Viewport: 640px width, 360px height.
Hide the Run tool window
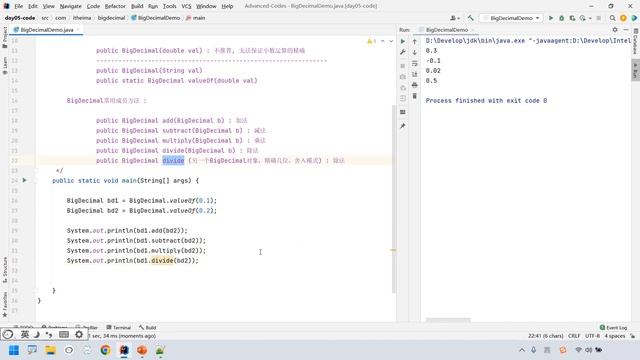pyautogui.click(x=626, y=30)
